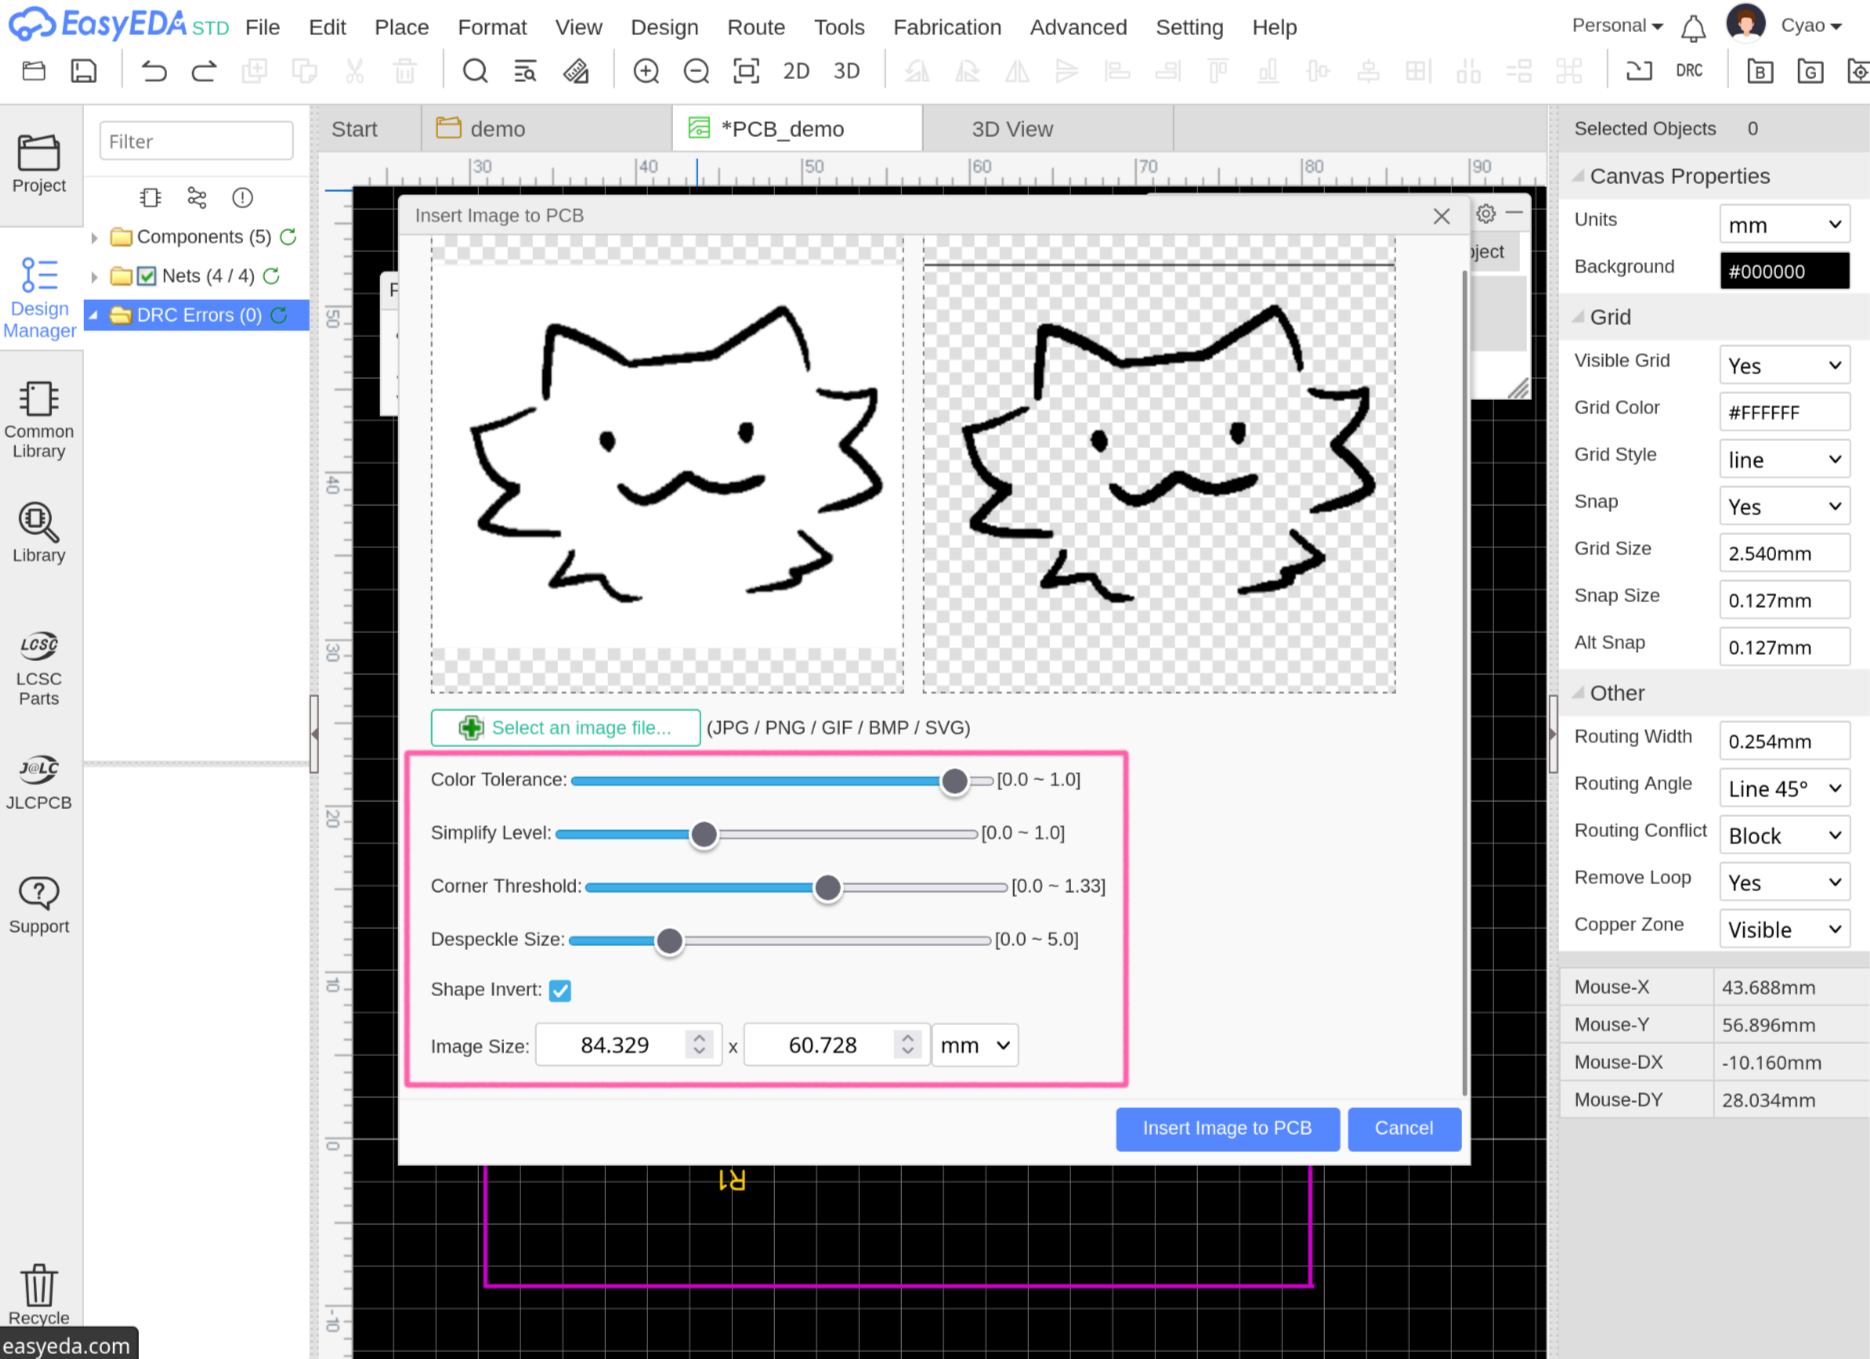This screenshot has height=1359, width=1870.
Task: Click the Fit to window icon
Action: (x=746, y=71)
